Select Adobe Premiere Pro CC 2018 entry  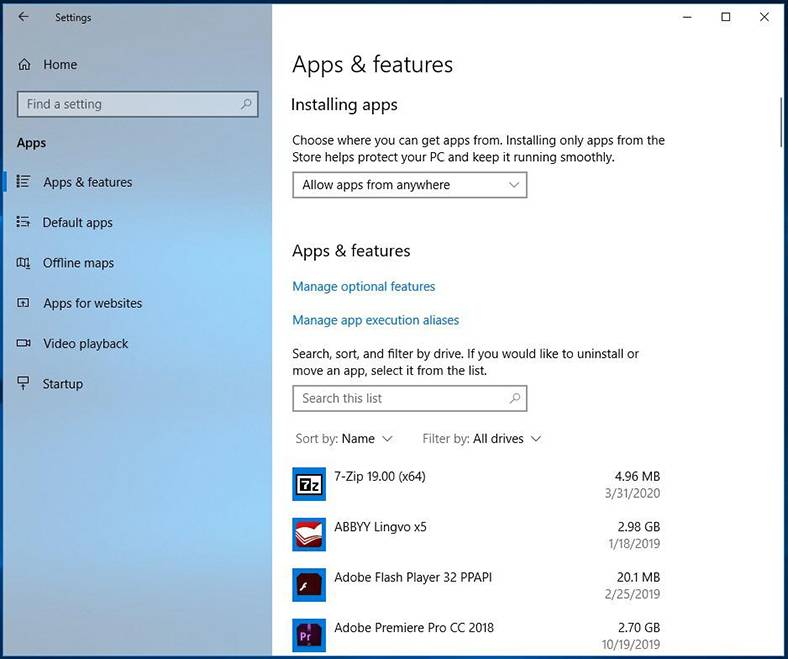click(476, 635)
